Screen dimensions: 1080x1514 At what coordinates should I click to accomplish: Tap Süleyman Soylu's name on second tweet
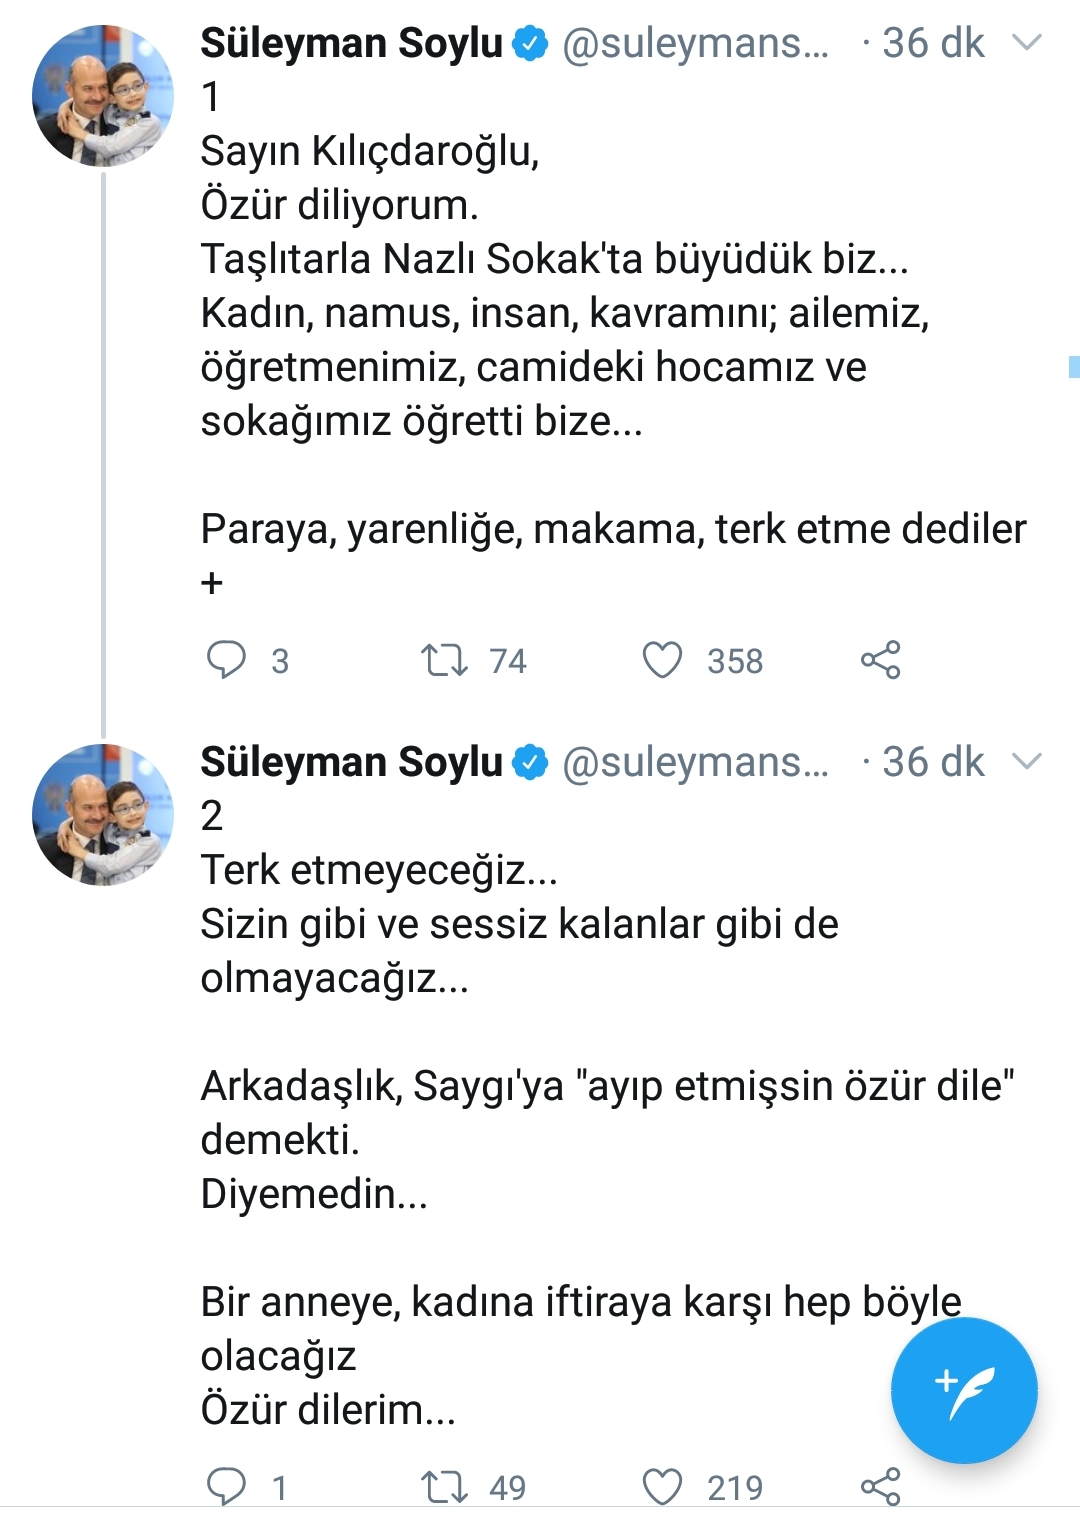click(x=351, y=762)
